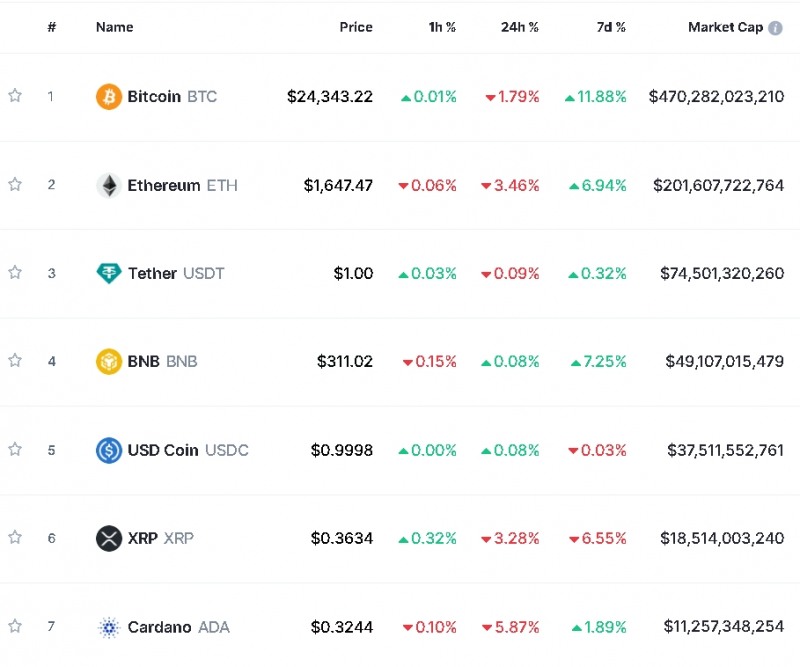Sort by the 1h % column header
The height and width of the screenshot is (667, 800).
tap(442, 27)
